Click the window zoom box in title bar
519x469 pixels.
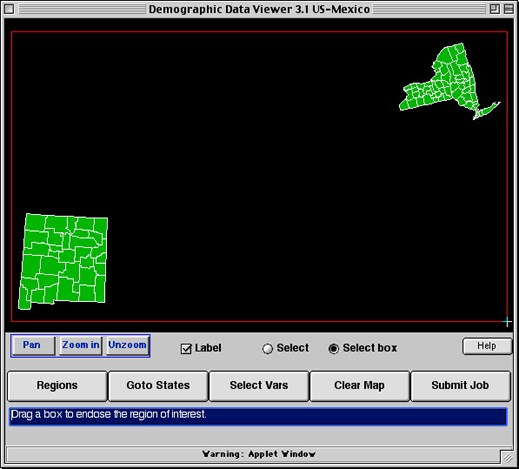(x=495, y=9)
